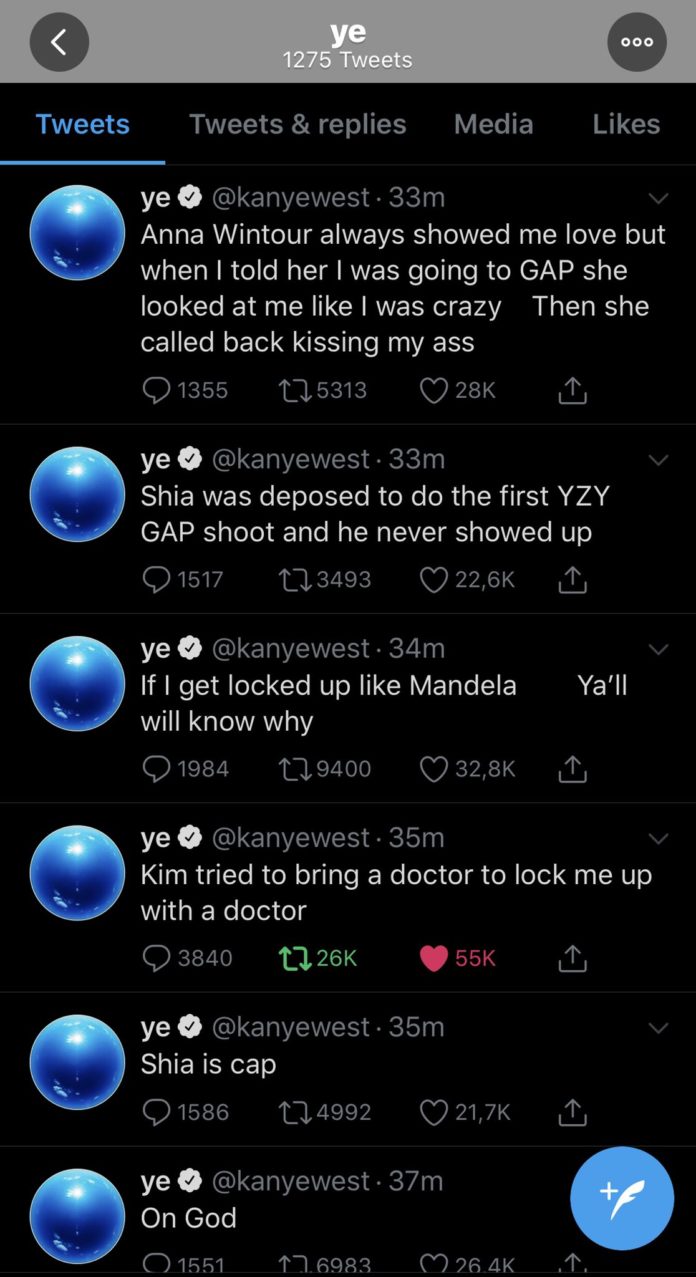Undo retweet on the Kim doctor tweet
Image resolution: width=696 pixels, height=1277 pixels.
coord(295,957)
